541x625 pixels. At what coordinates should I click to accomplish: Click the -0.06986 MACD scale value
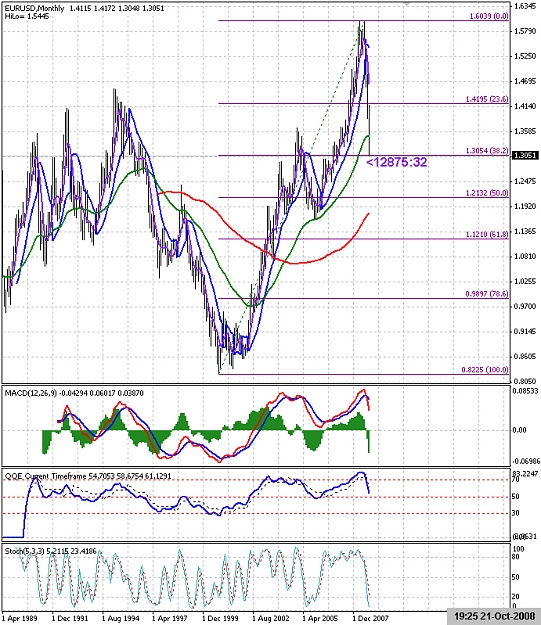(x=526, y=461)
